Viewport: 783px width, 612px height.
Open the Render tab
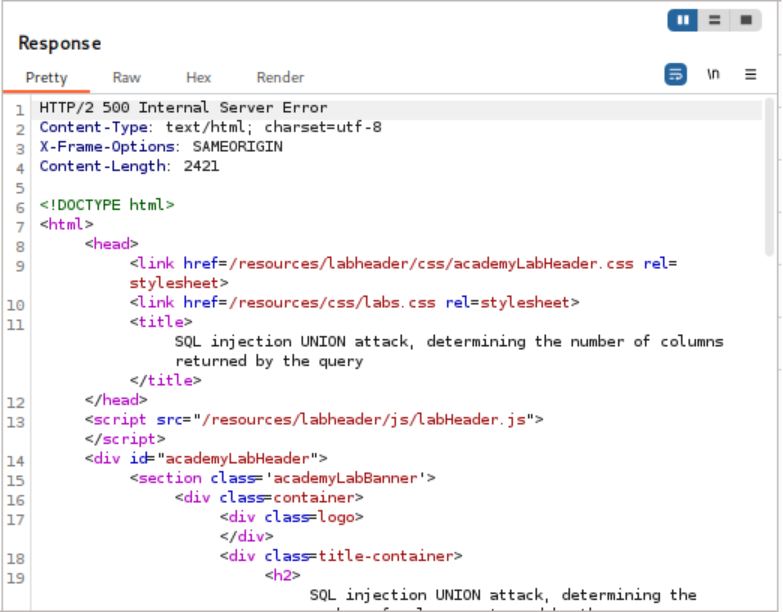(x=280, y=78)
